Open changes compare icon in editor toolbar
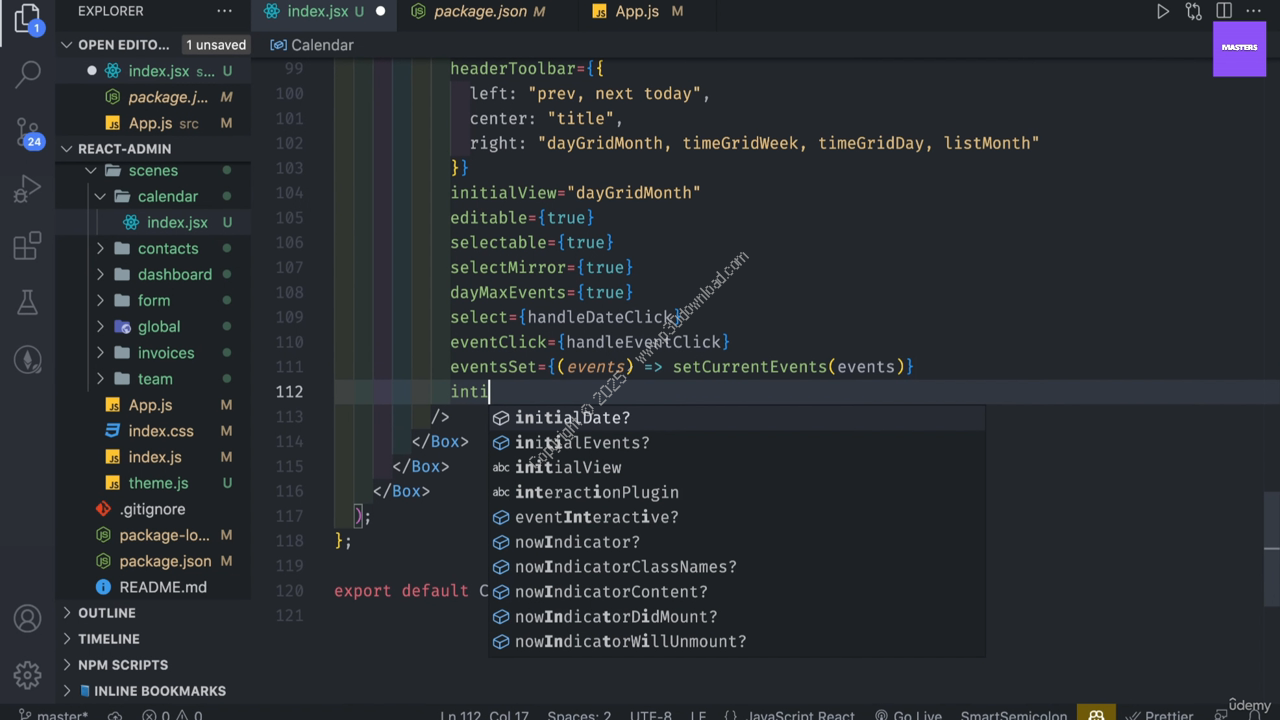 click(1193, 12)
